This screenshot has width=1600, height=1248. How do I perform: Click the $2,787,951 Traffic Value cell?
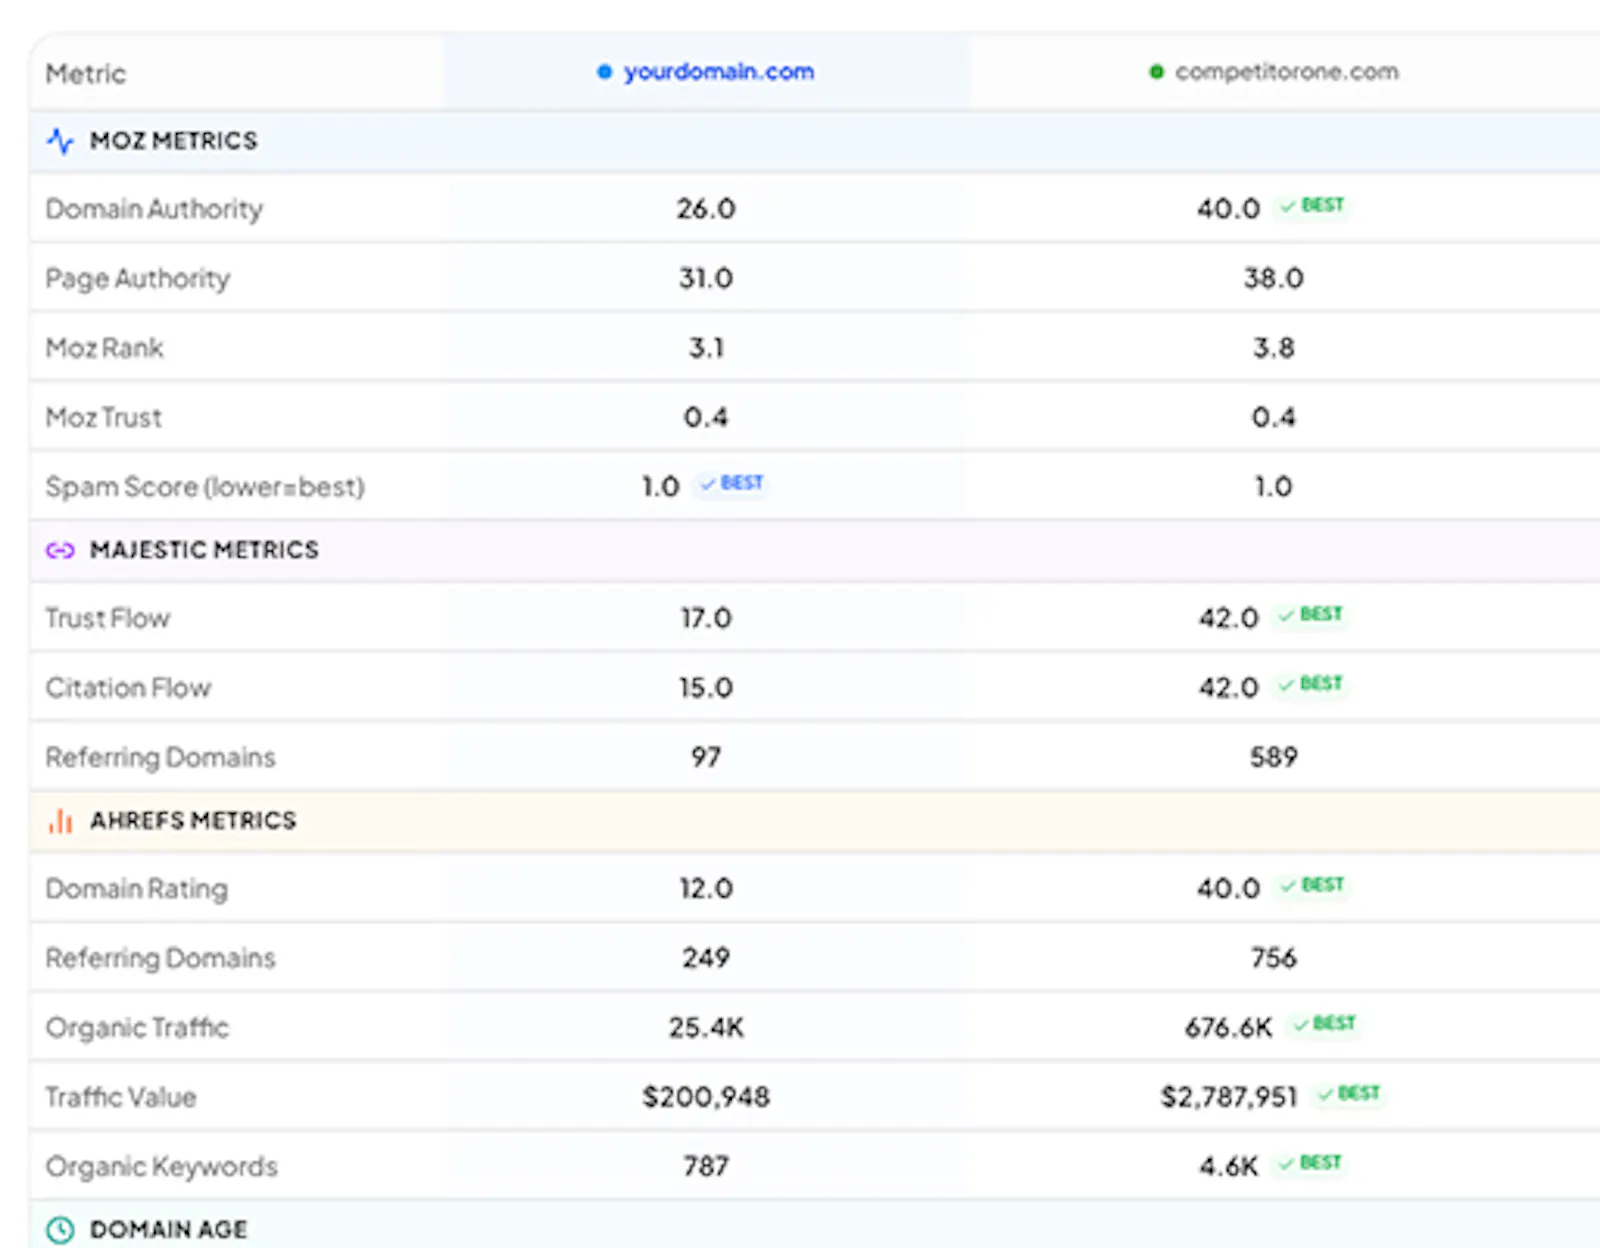click(x=1229, y=1098)
